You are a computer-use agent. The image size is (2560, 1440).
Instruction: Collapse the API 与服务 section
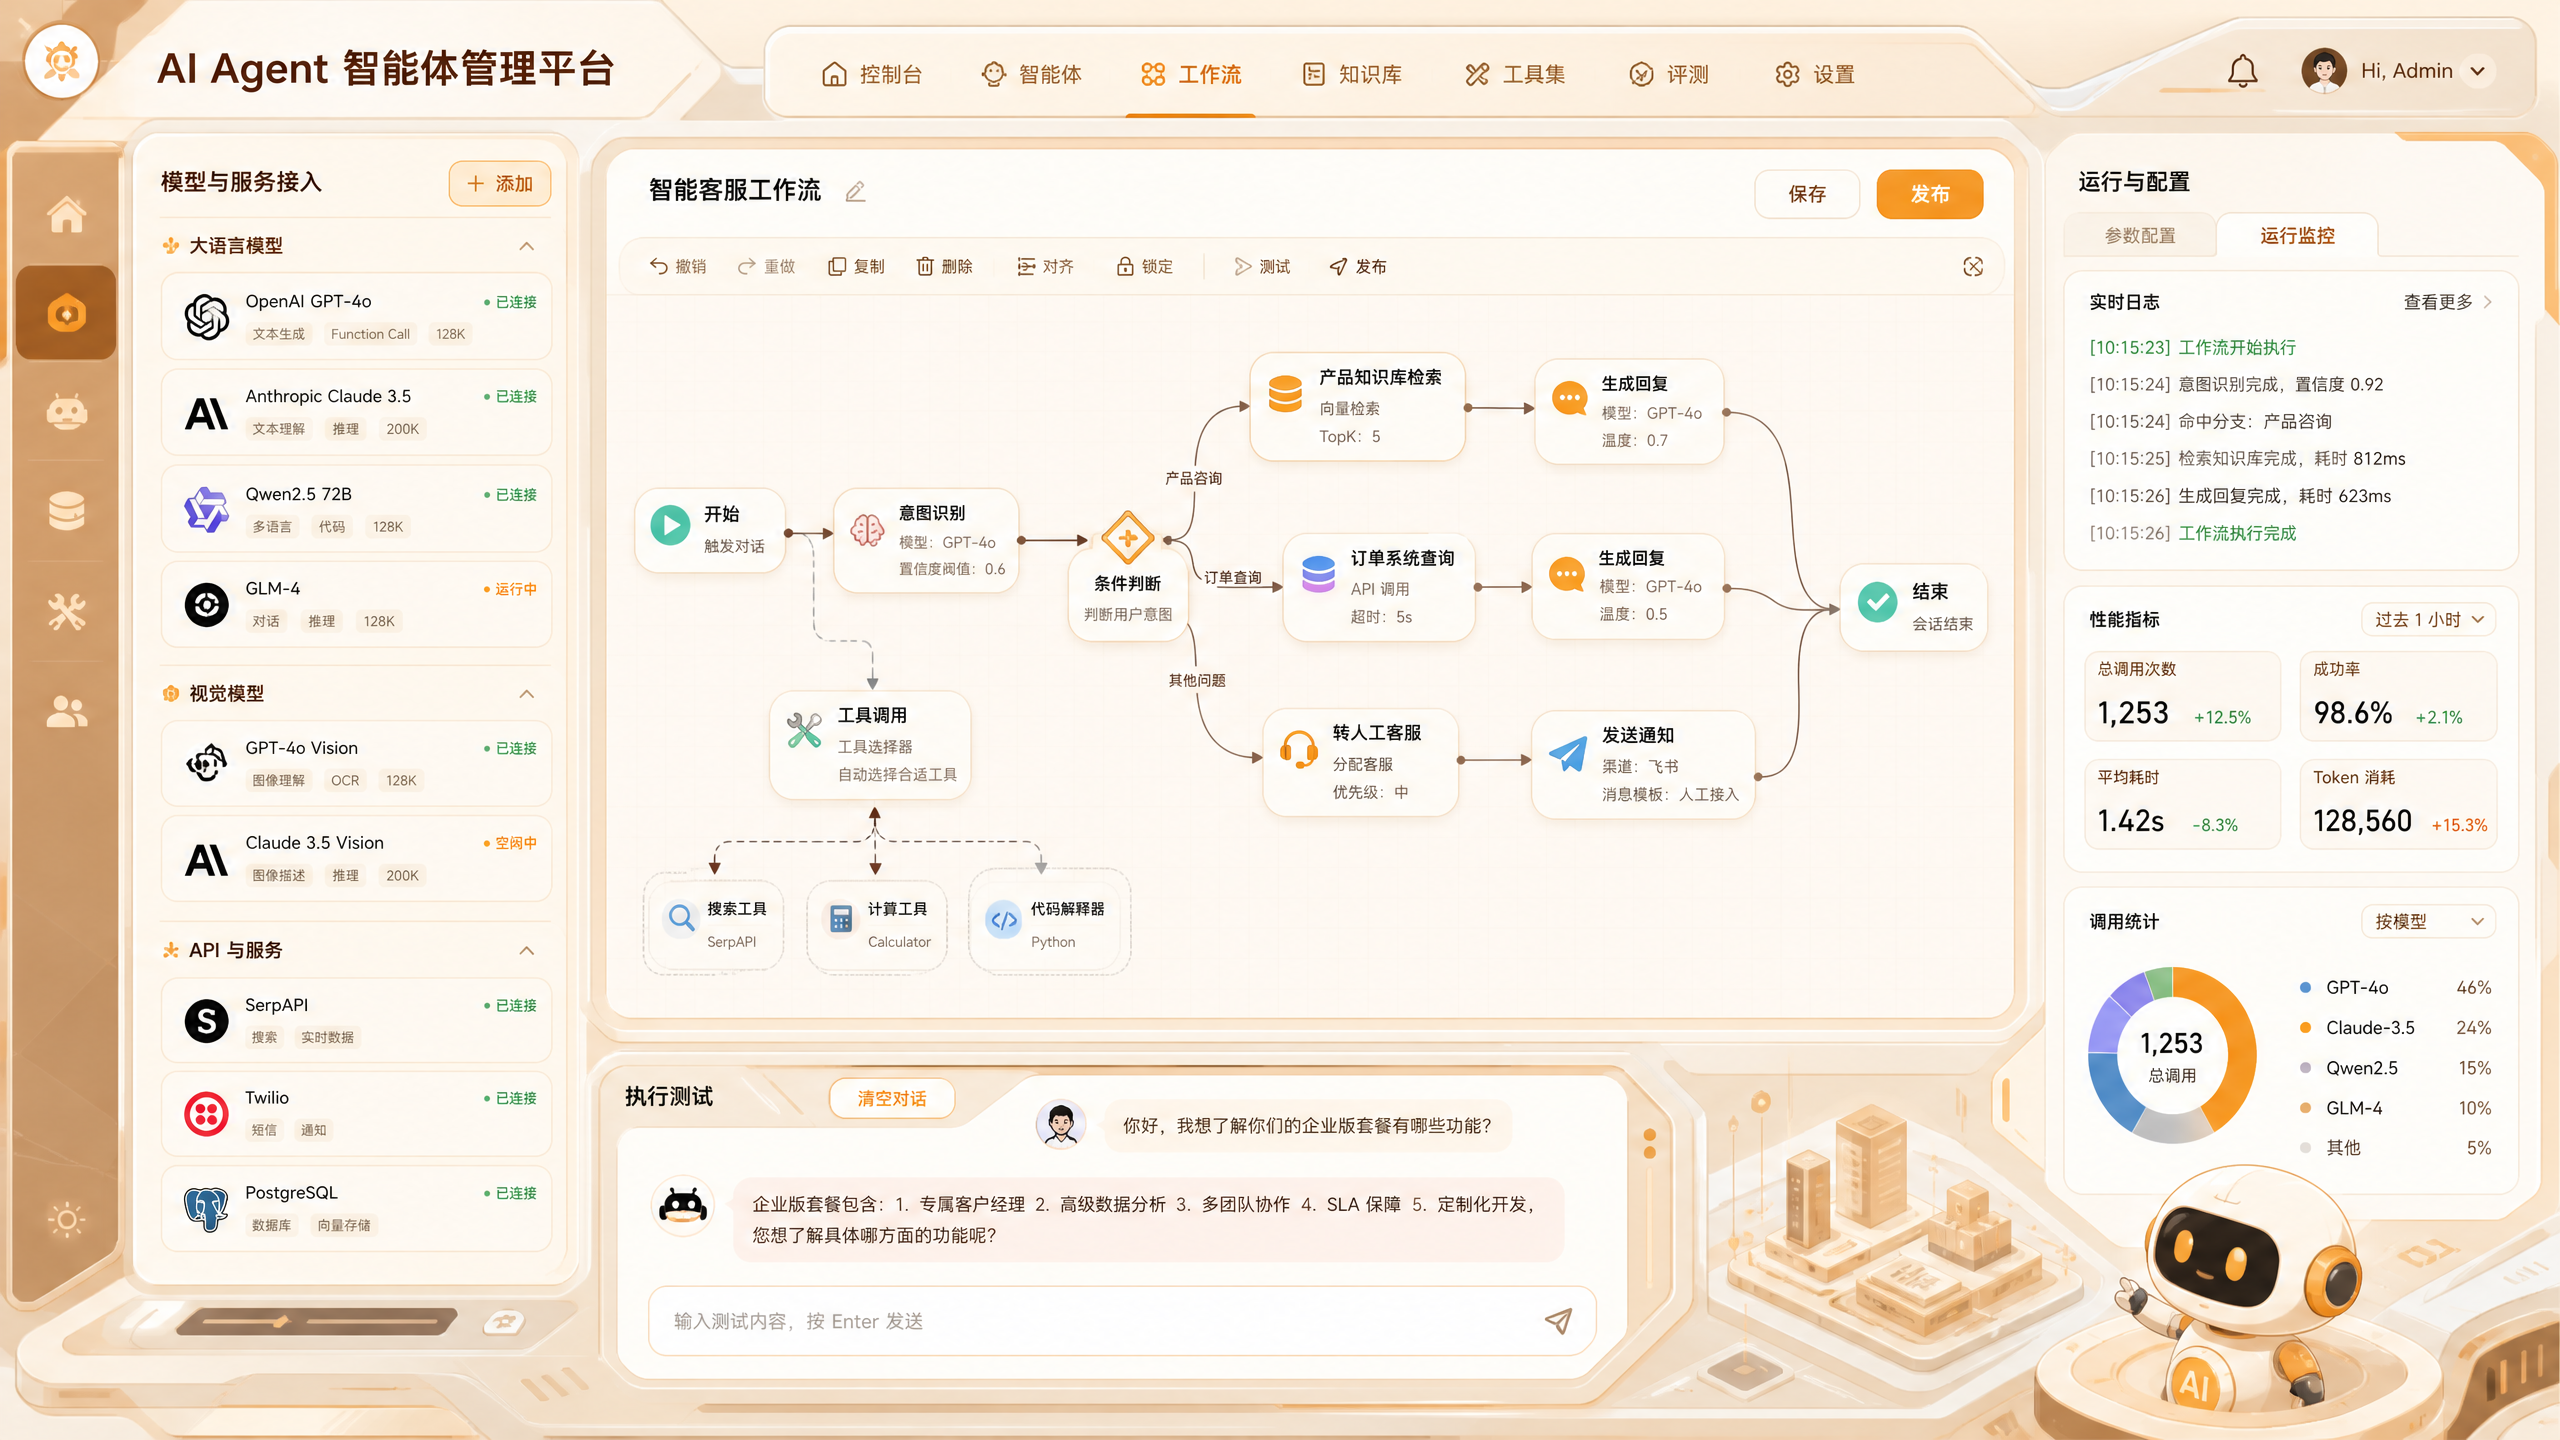[527, 950]
